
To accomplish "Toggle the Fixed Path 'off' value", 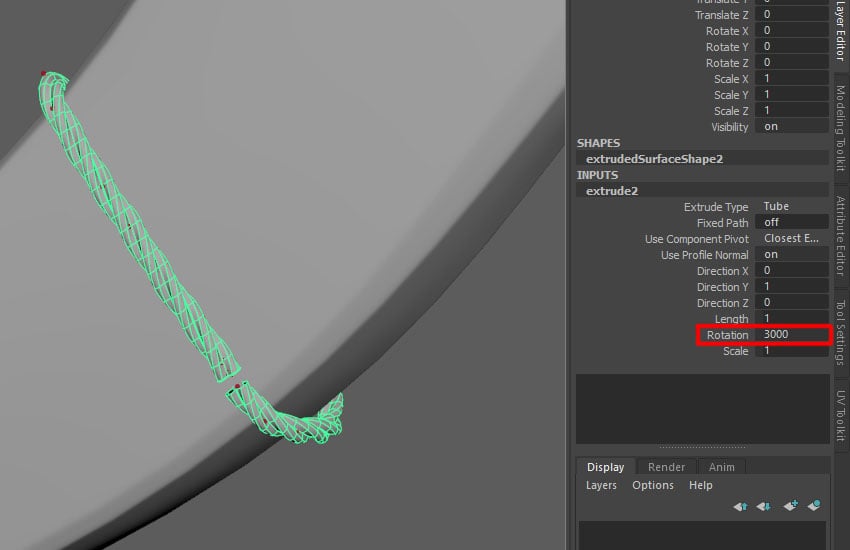I will coord(791,222).
